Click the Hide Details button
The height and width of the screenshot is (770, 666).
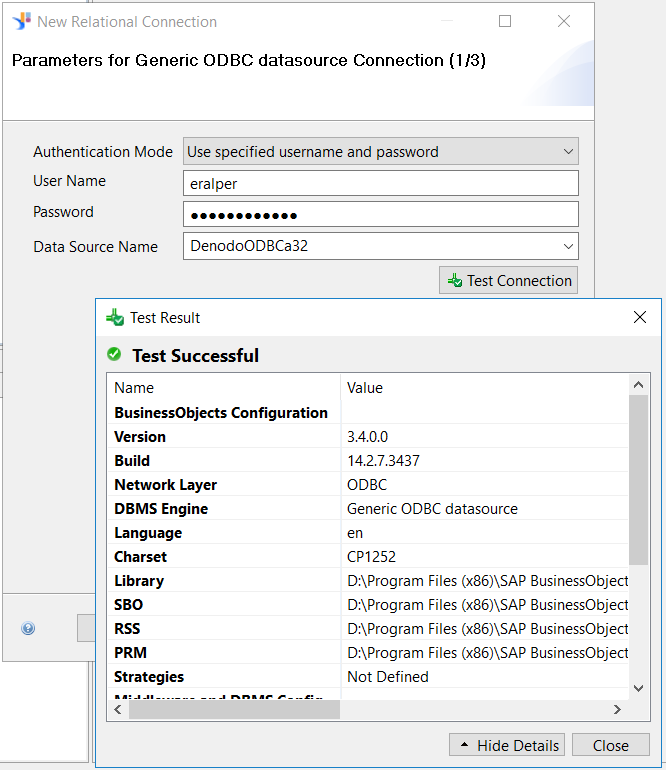(x=507, y=745)
